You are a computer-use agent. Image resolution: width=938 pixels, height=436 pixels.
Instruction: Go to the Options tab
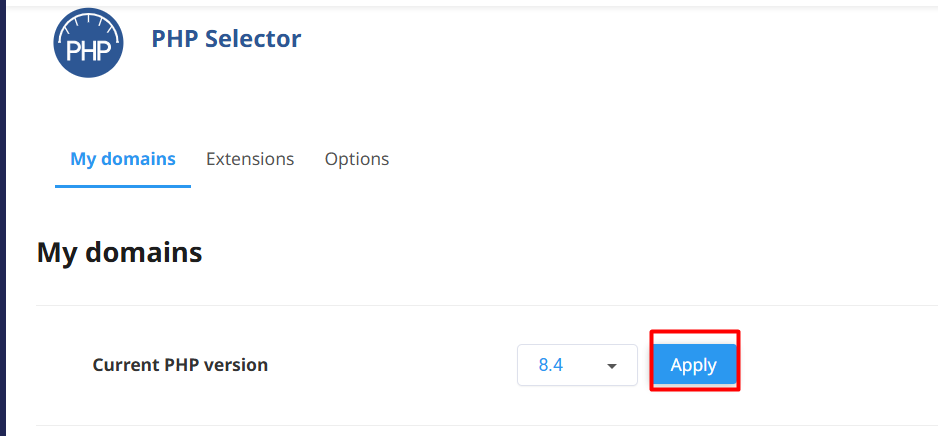pyautogui.click(x=357, y=159)
